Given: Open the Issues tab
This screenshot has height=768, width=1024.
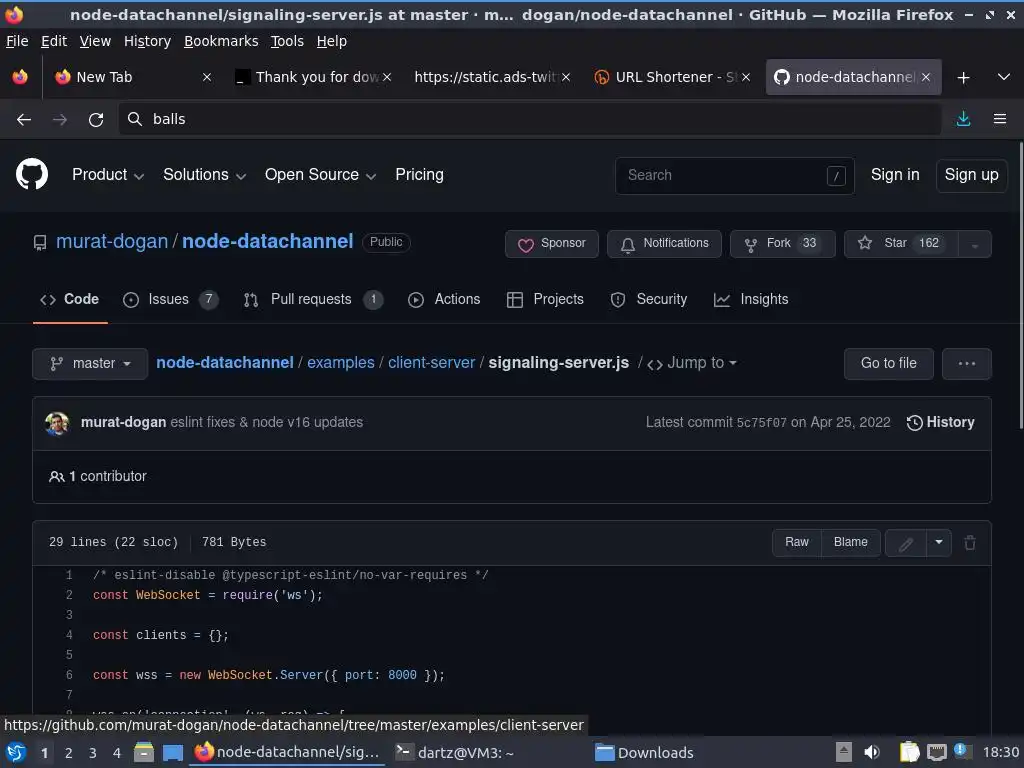Looking at the screenshot, I should (170, 300).
